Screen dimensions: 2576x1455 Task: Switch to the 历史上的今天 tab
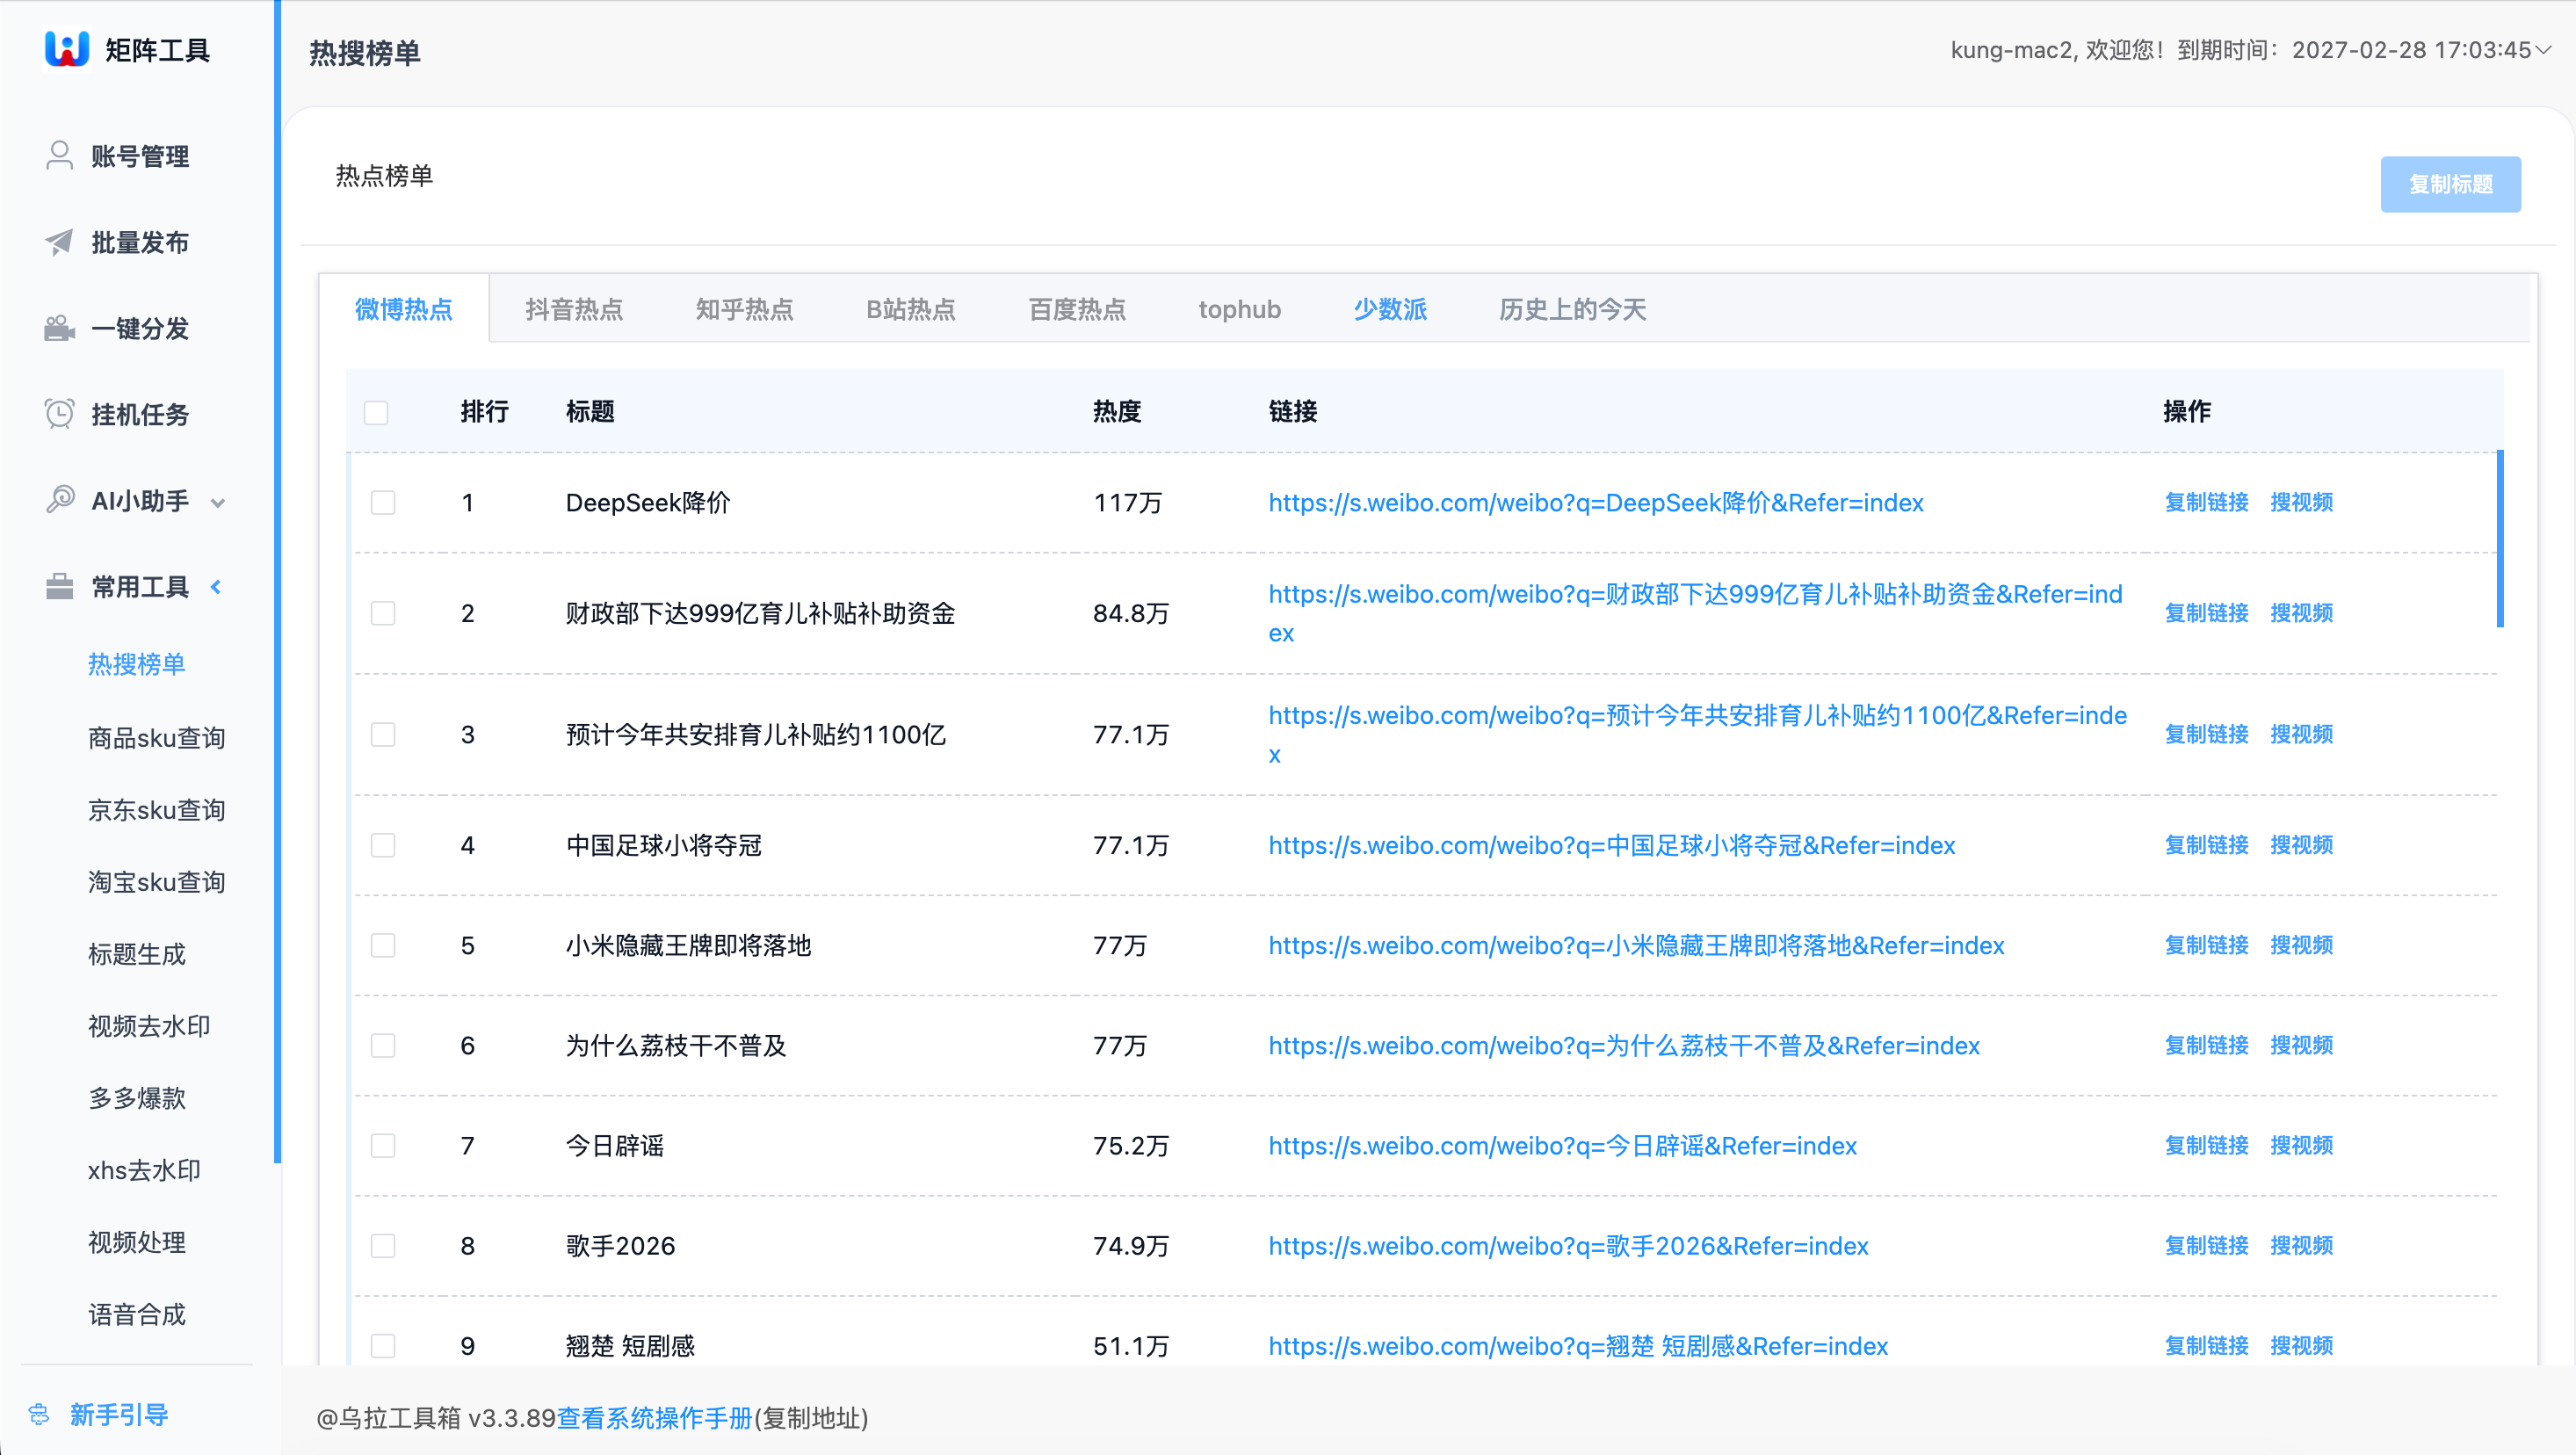(x=1572, y=309)
